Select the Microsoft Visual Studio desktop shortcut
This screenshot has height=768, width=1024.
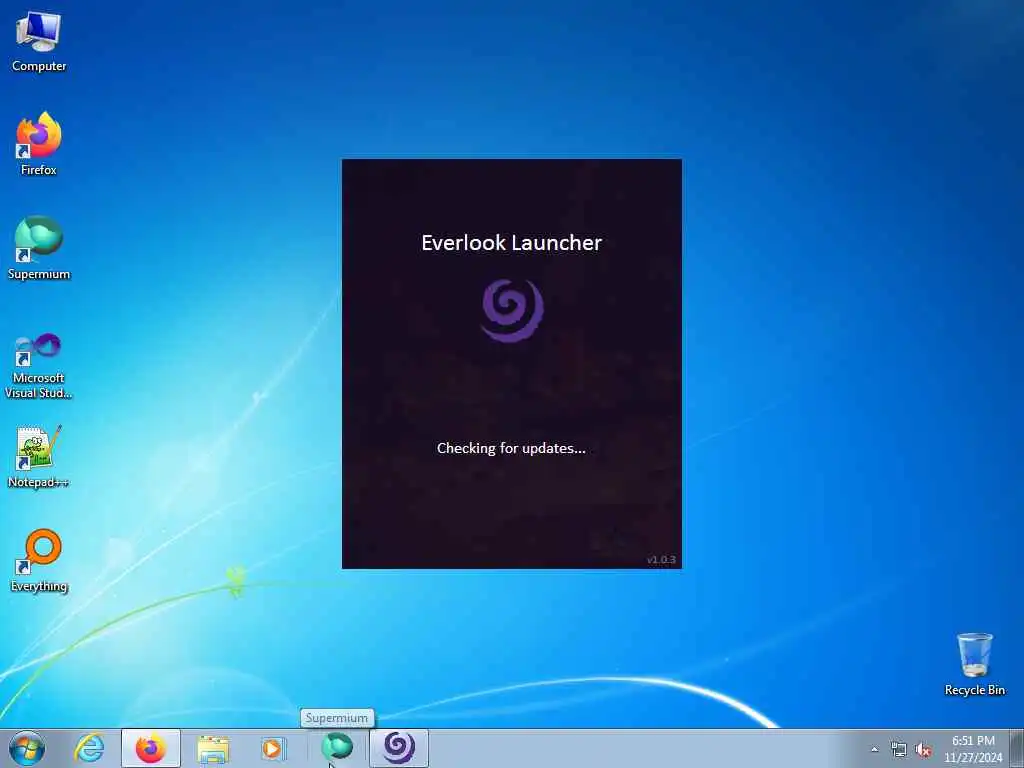coord(39,366)
